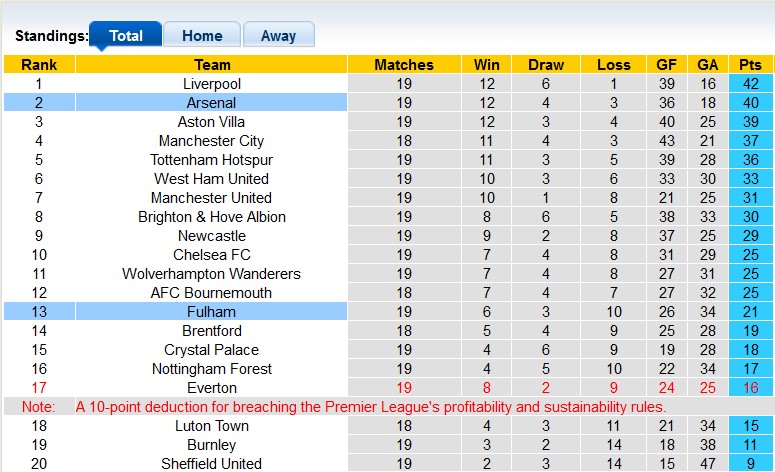Select Tottenham Hotspur team name
The width and height of the screenshot is (775, 472).
coord(212,160)
